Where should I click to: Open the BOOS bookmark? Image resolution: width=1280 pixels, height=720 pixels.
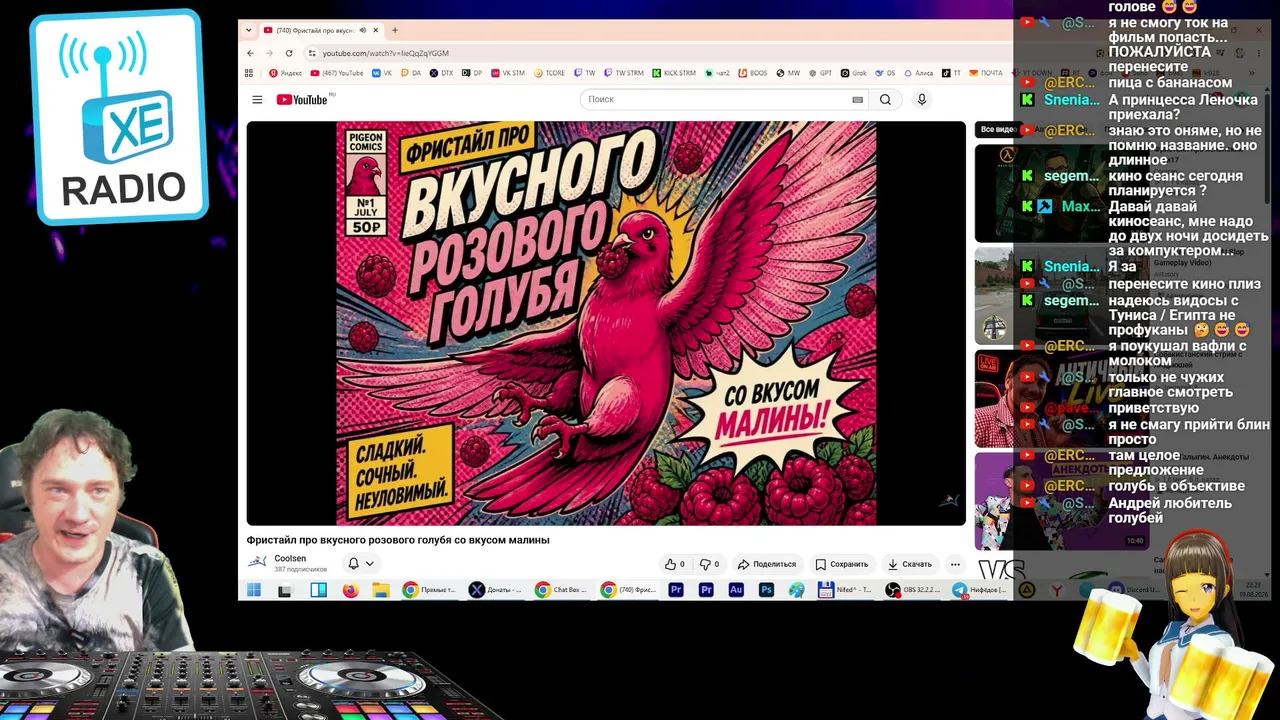click(x=752, y=73)
